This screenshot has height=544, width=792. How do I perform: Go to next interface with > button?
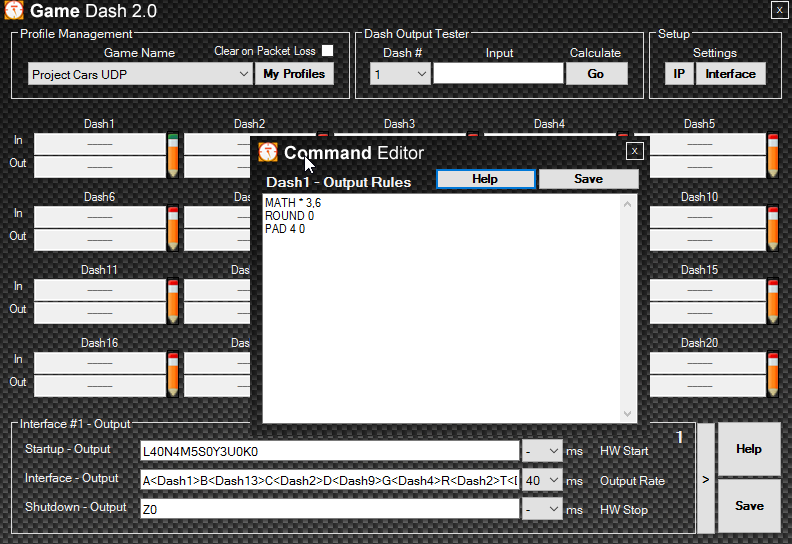click(x=706, y=479)
